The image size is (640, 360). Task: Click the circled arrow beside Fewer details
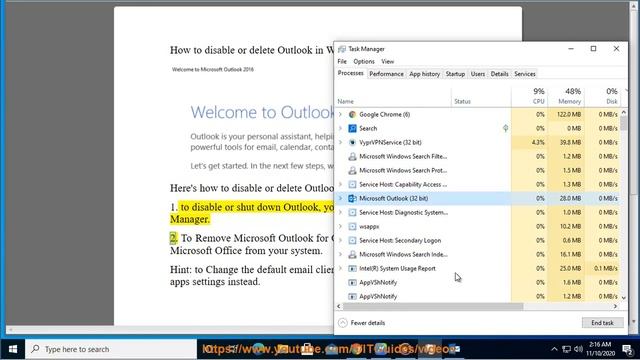coord(343,323)
